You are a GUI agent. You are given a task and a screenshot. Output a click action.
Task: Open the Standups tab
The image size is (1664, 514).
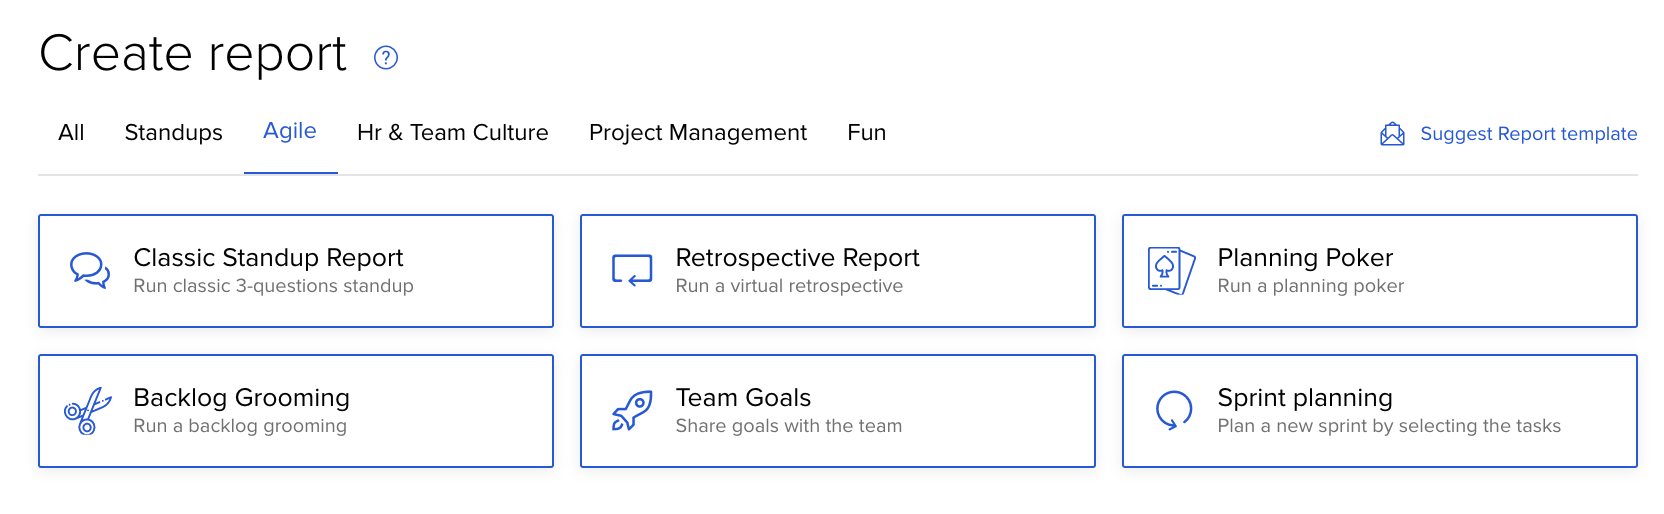pyautogui.click(x=174, y=133)
